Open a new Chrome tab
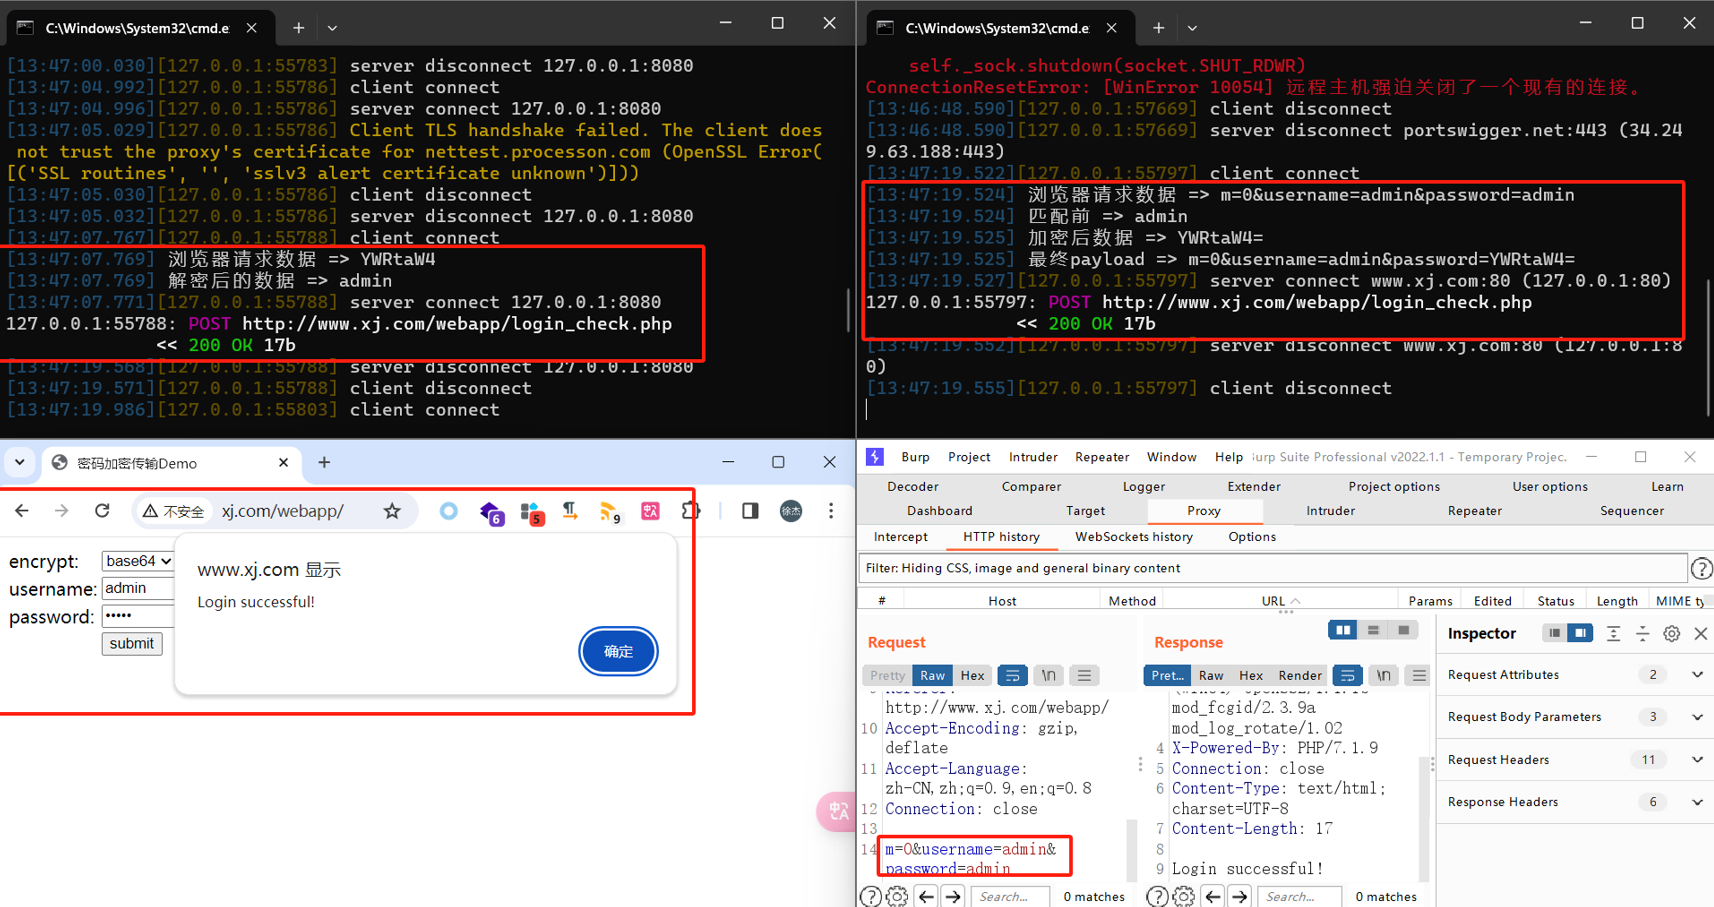The width and height of the screenshot is (1714, 907). click(324, 462)
